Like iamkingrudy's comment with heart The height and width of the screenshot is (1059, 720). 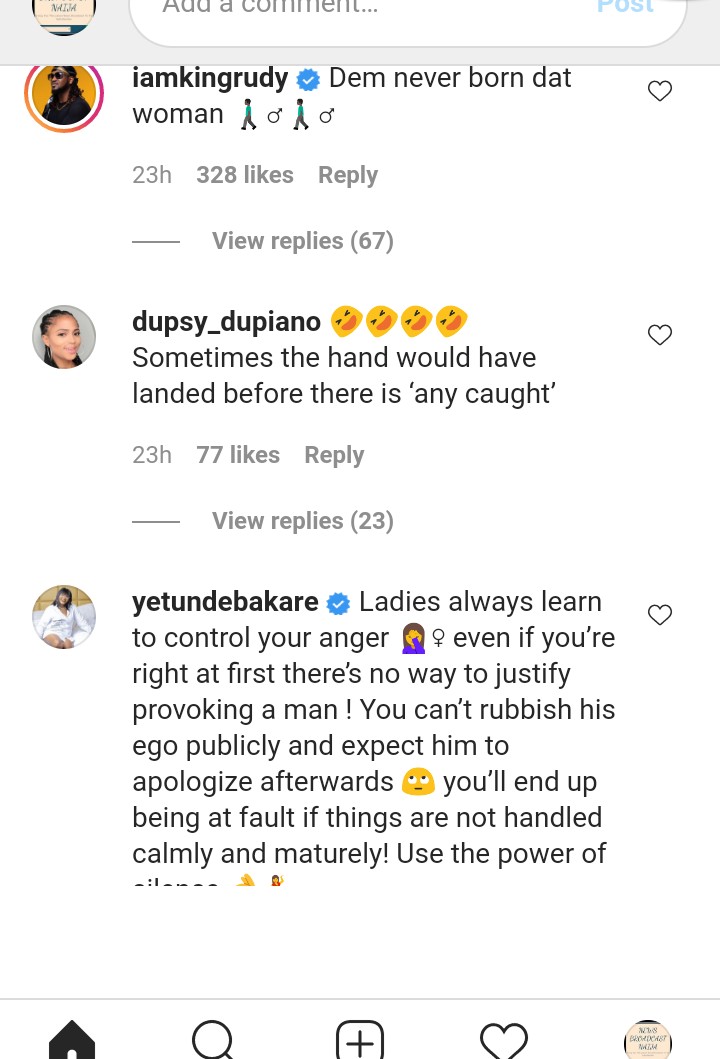pyautogui.click(x=660, y=92)
